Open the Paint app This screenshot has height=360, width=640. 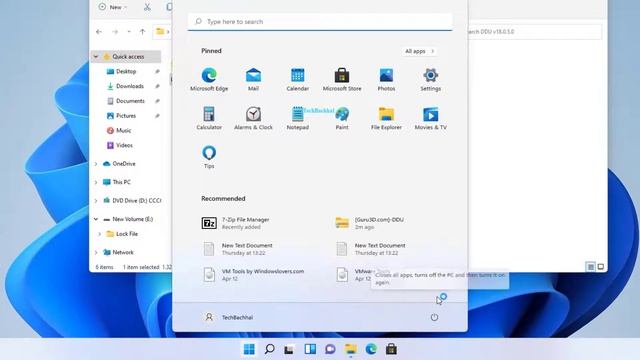coord(342,118)
